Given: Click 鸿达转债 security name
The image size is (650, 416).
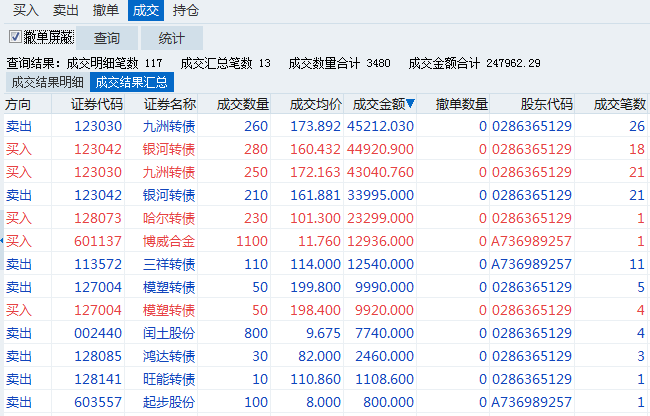Looking at the screenshot, I should pos(169,356).
